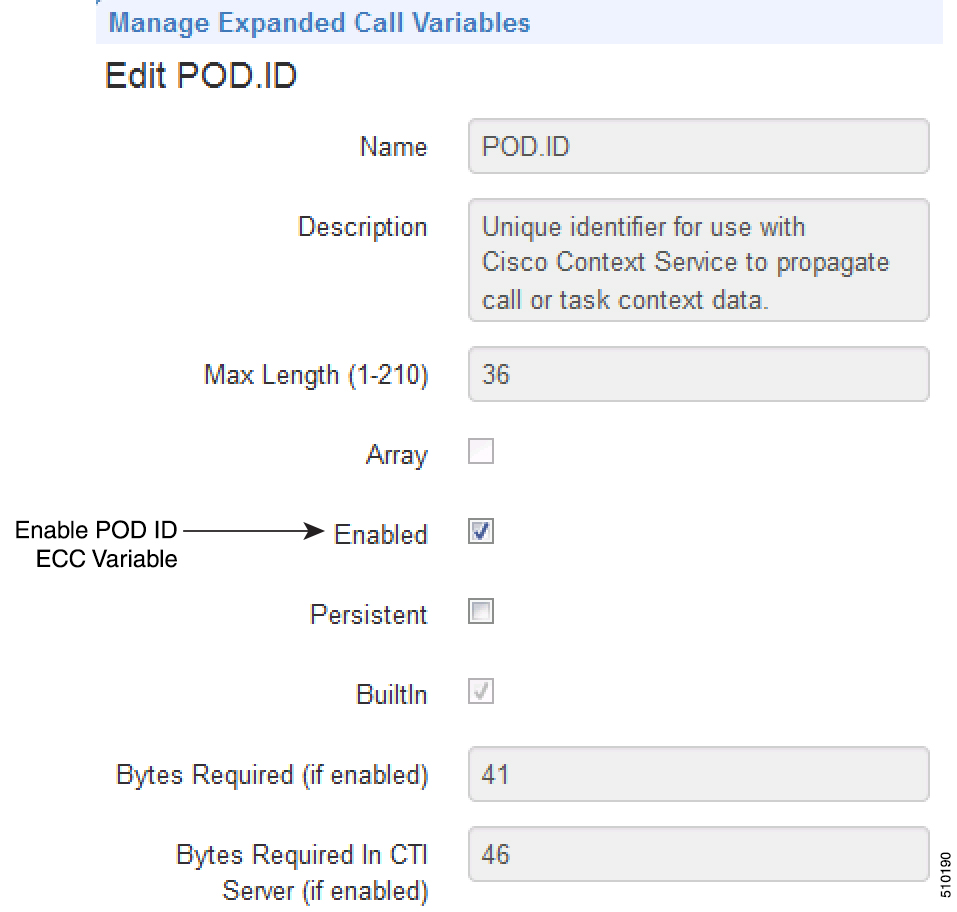The height and width of the screenshot is (912, 957).
Task: Click the greyed-out BuiltIn checkbox
Action: pyautogui.click(x=481, y=692)
